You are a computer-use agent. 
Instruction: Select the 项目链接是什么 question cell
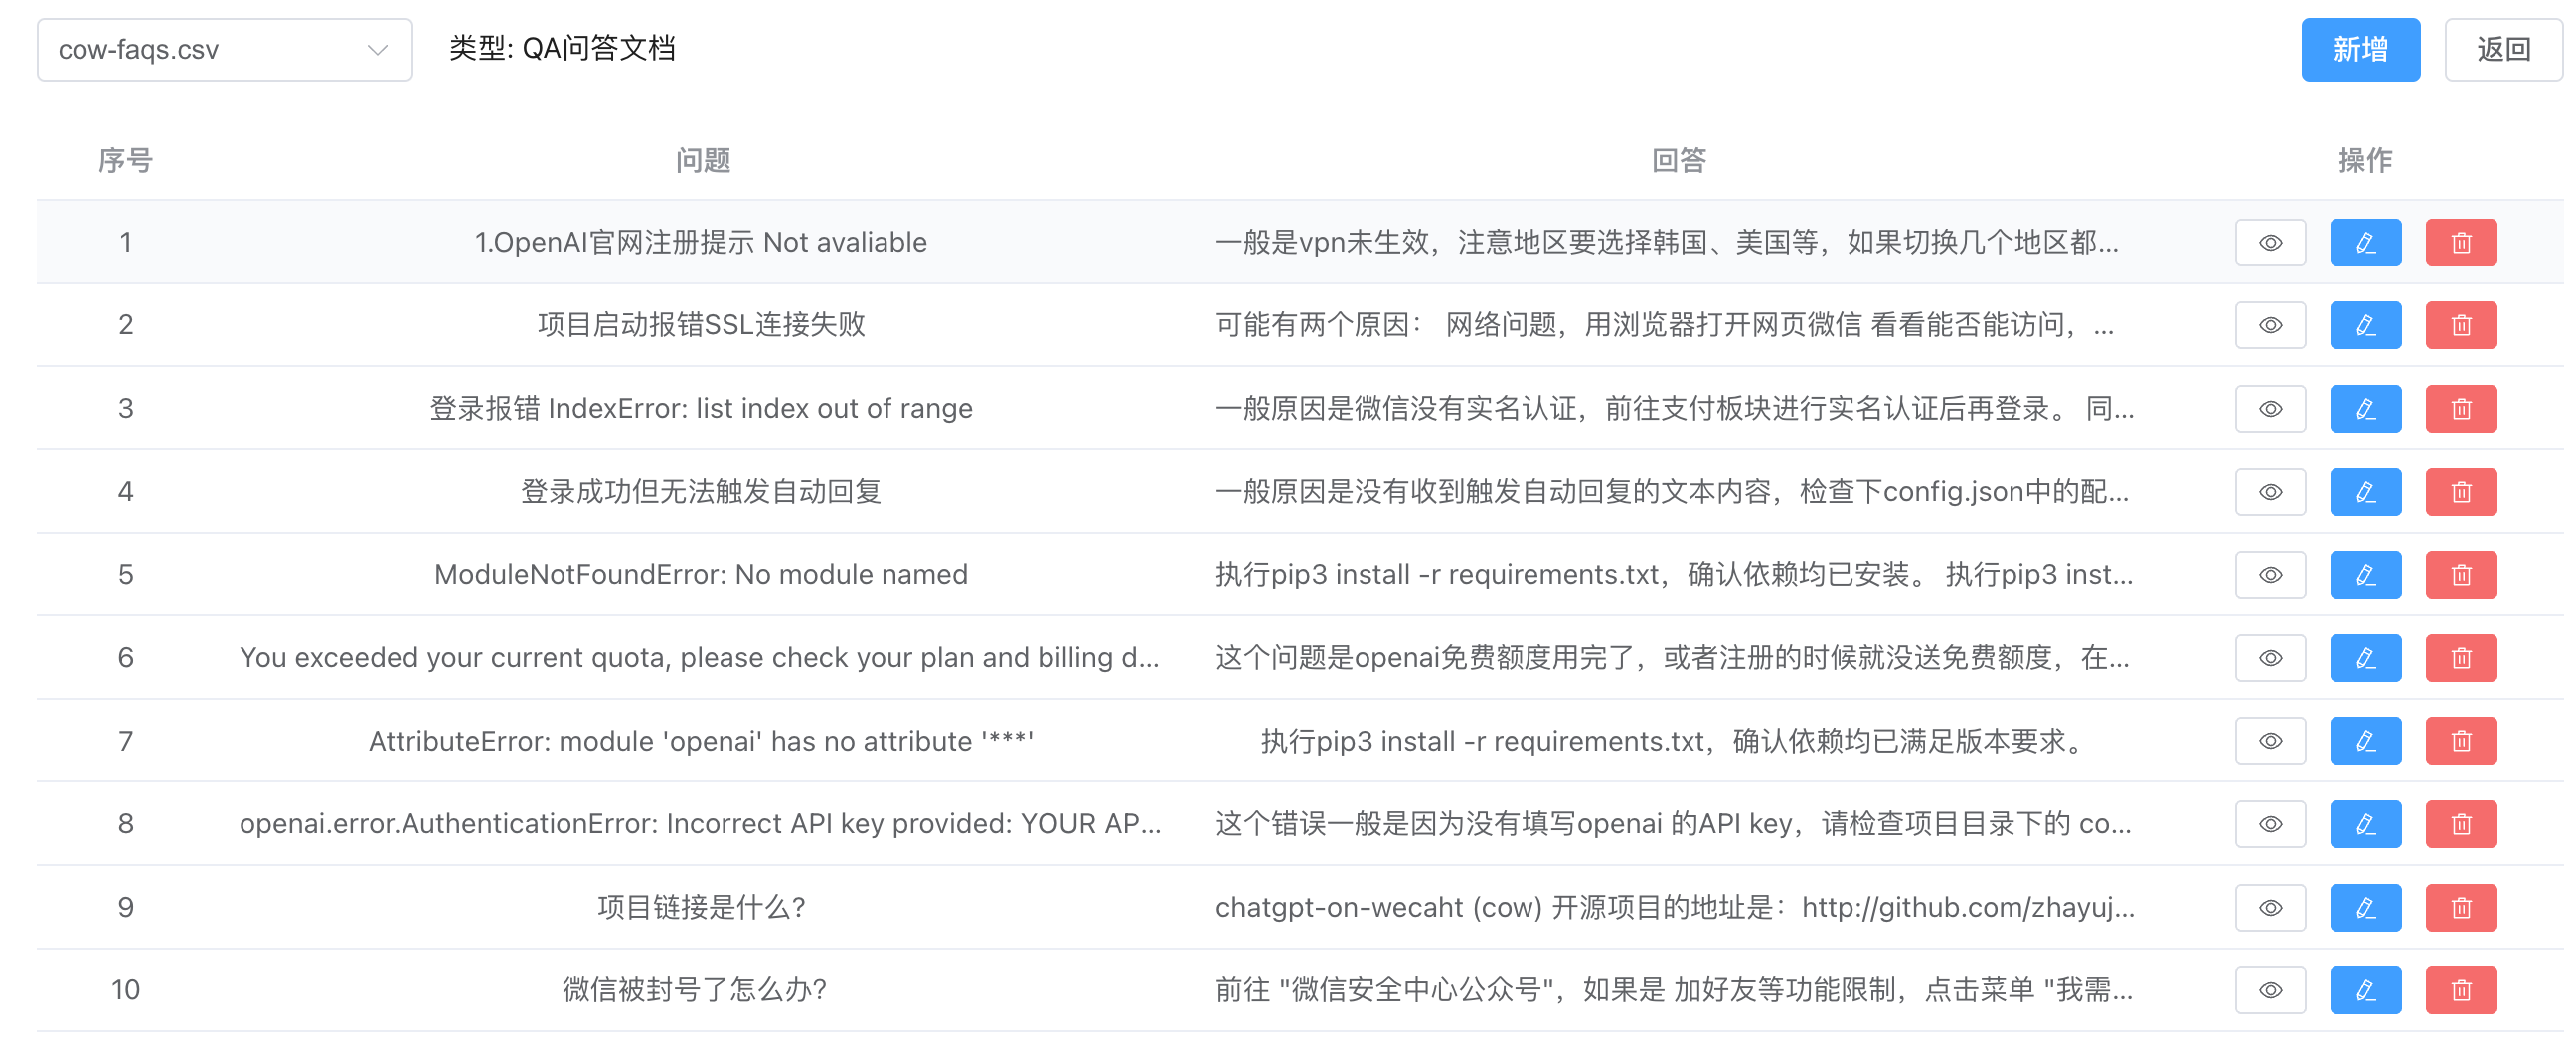700,907
